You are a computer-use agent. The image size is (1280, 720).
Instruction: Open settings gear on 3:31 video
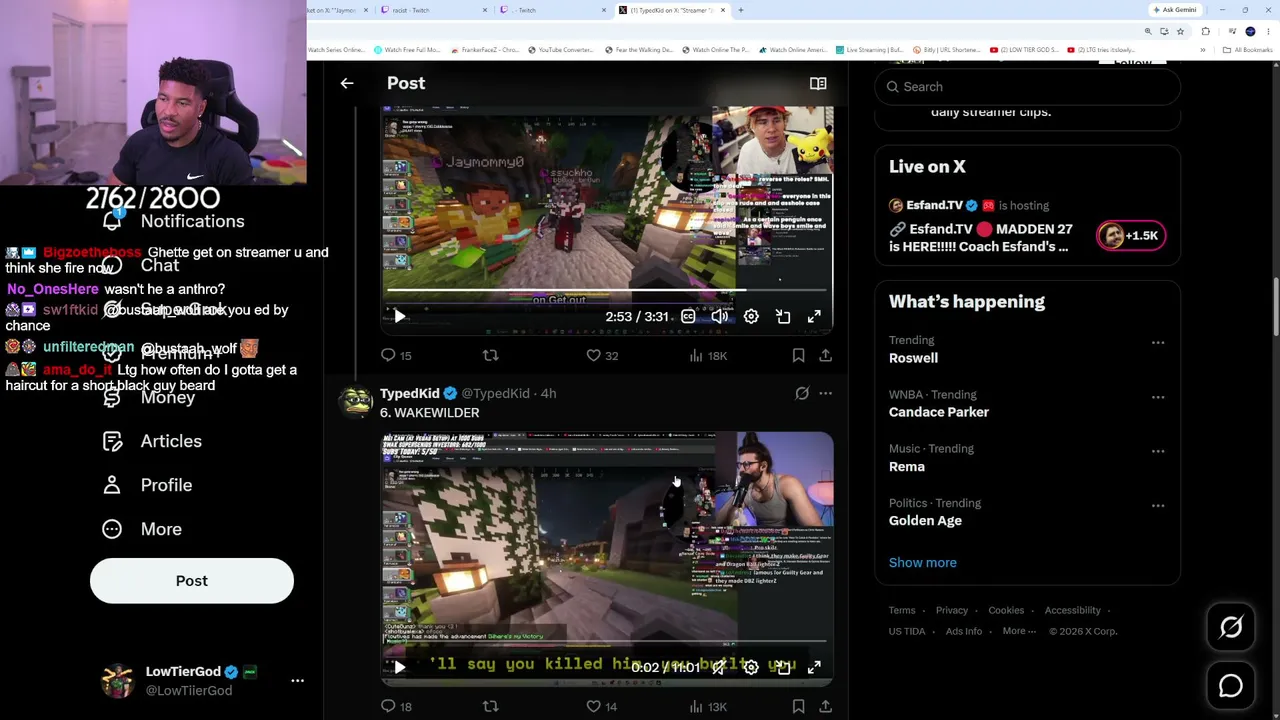[x=751, y=316]
